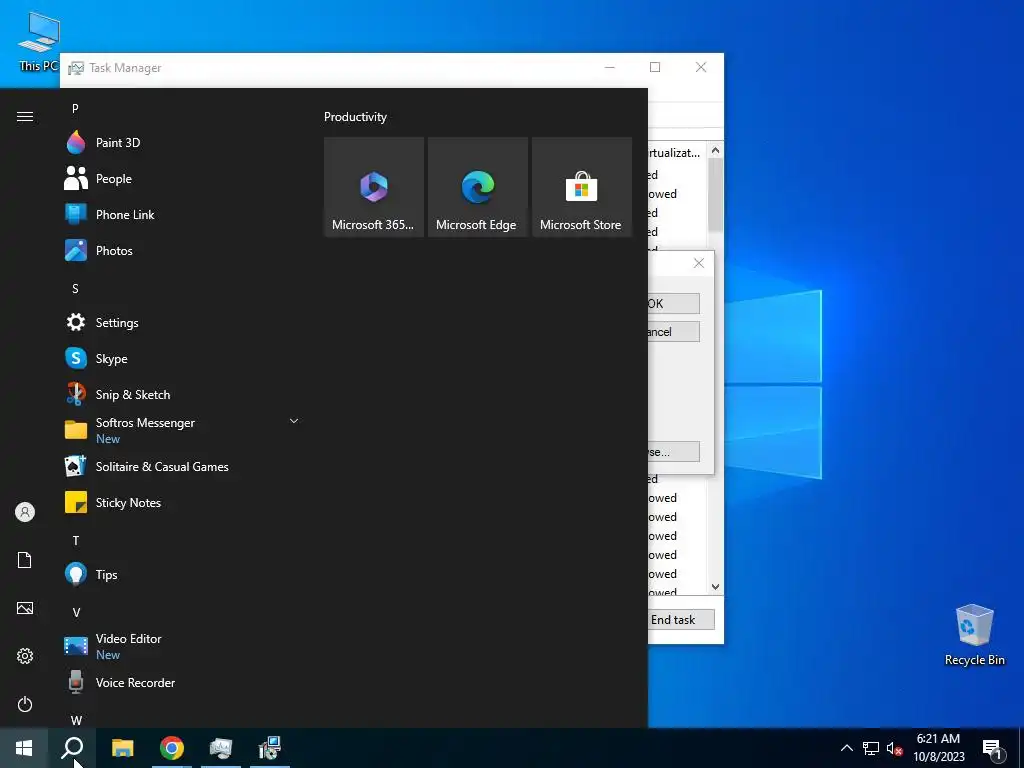The height and width of the screenshot is (768, 1024).
Task: Open File Explorer from the taskbar
Action: coord(122,748)
